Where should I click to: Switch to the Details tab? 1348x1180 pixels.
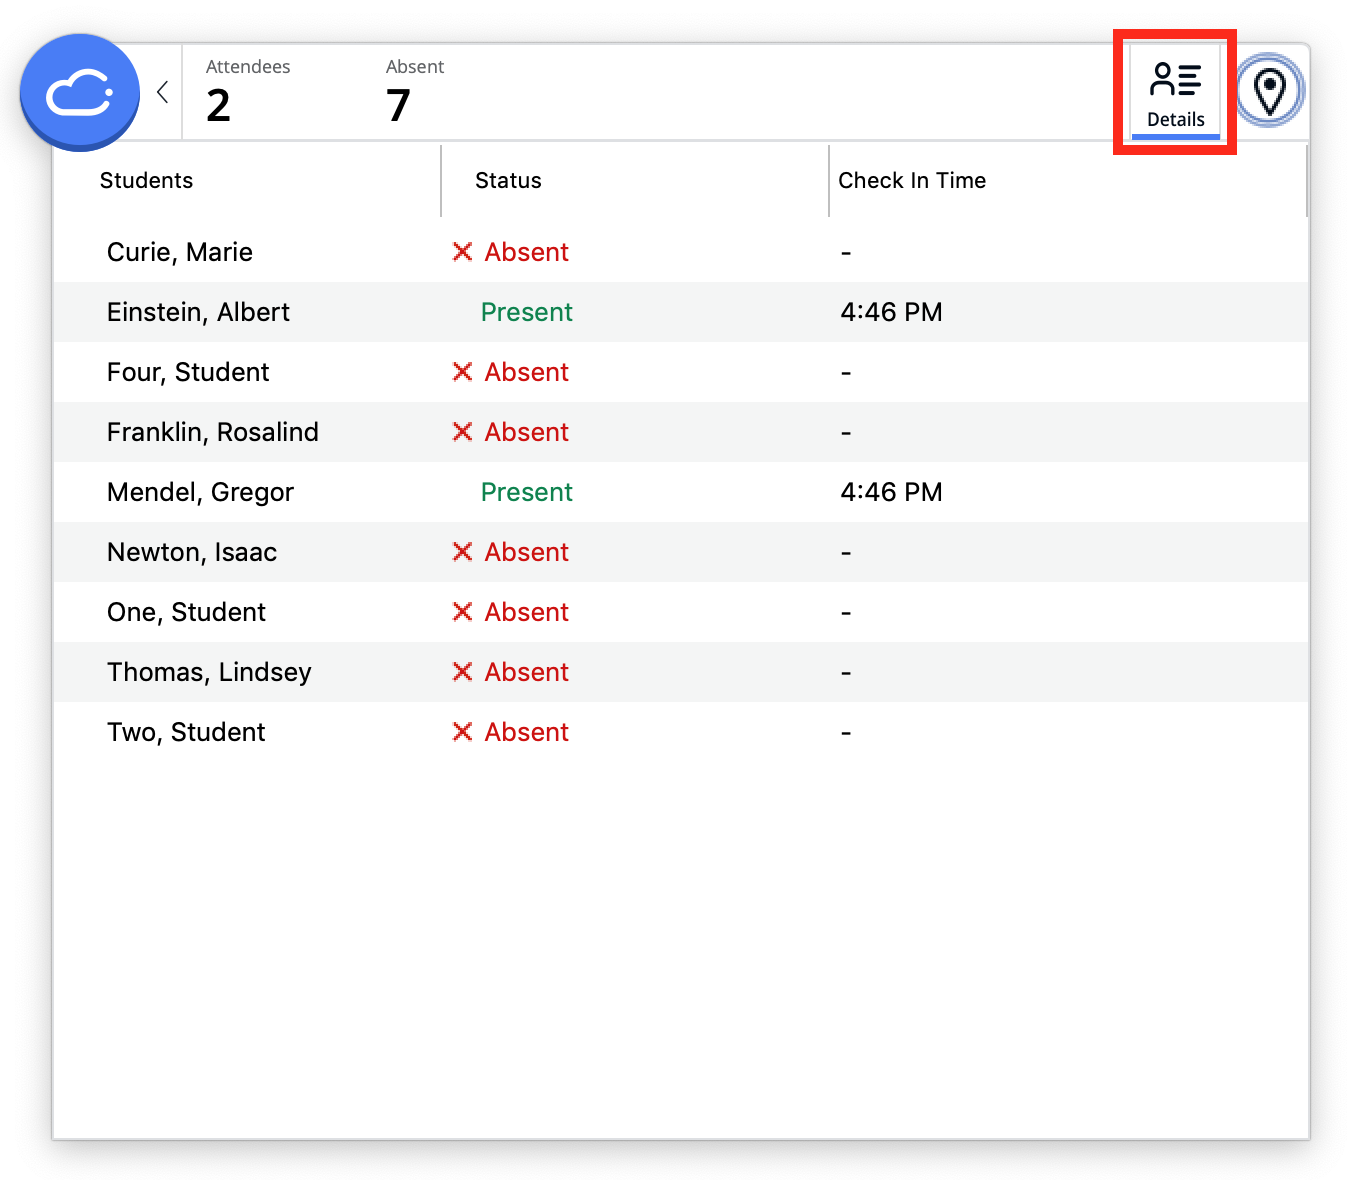(1174, 91)
